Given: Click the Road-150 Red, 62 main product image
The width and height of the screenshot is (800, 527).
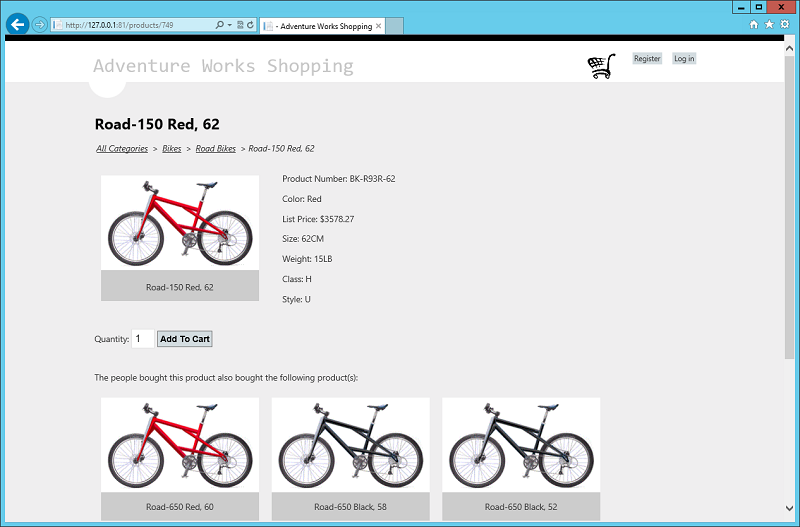Looking at the screenshot, I should pyautogui.click(x=180, y=222).
